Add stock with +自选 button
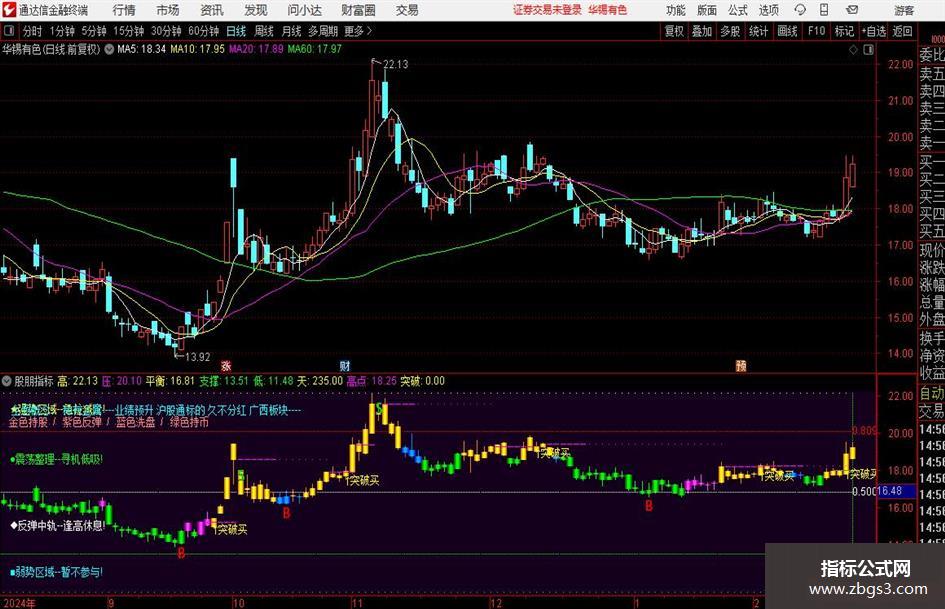Viewport: 945px width, 609px height. coord(874,31)
